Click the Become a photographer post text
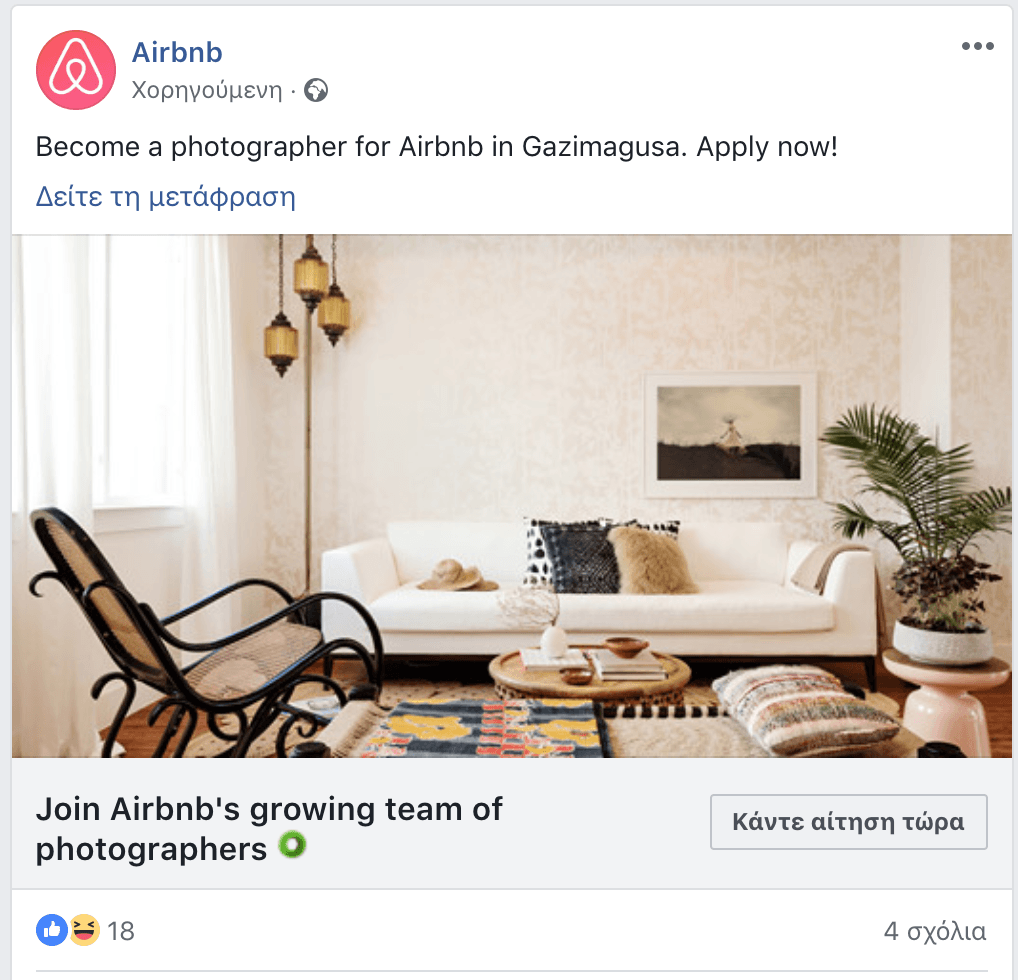 coord(436,147)
